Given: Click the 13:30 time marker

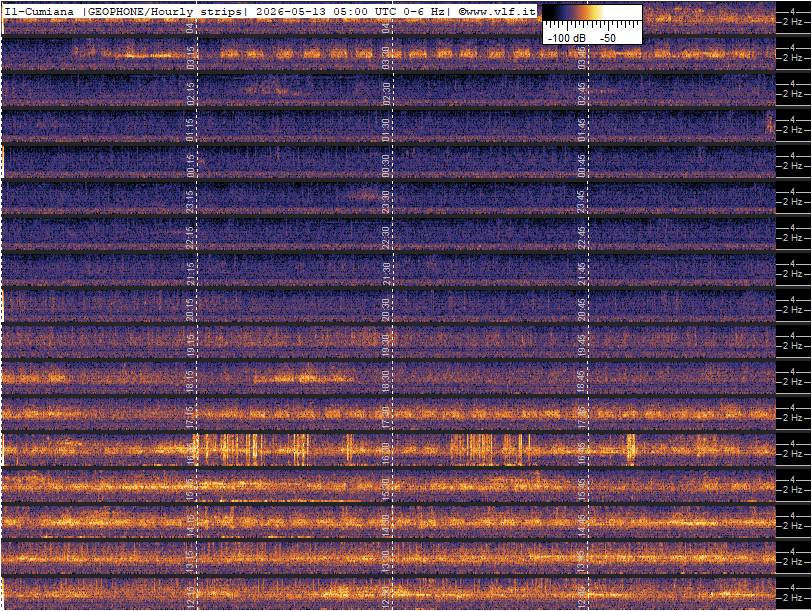Looking at the screenshot, I should coord(386,561).
